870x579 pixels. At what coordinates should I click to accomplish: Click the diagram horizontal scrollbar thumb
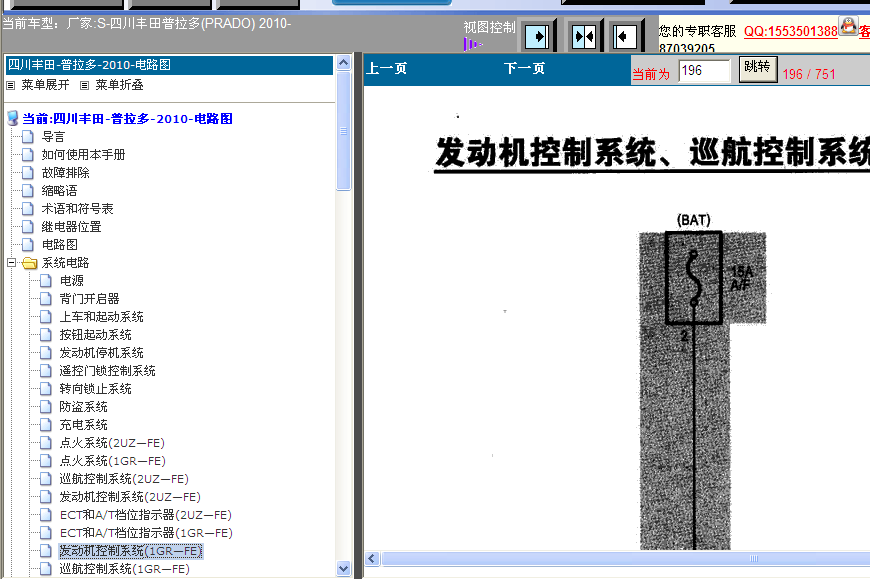626,558
